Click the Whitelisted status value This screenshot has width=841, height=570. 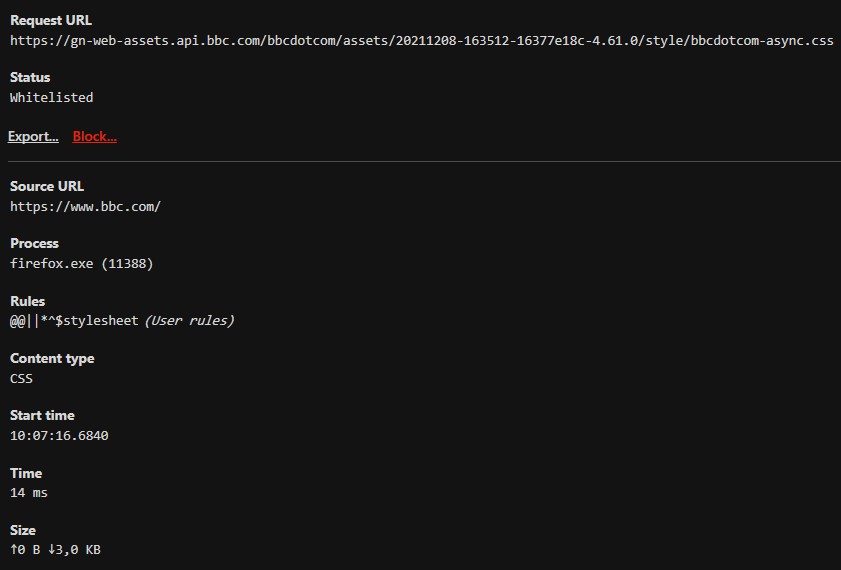point(51,98)
